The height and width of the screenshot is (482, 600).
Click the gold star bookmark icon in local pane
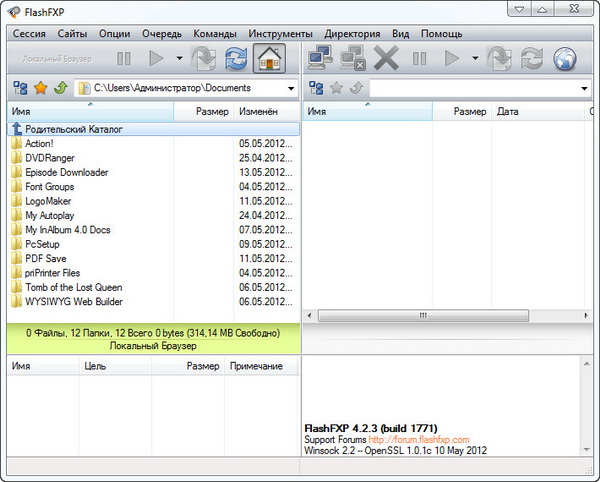pyautogui.click(x=41, y=88)
